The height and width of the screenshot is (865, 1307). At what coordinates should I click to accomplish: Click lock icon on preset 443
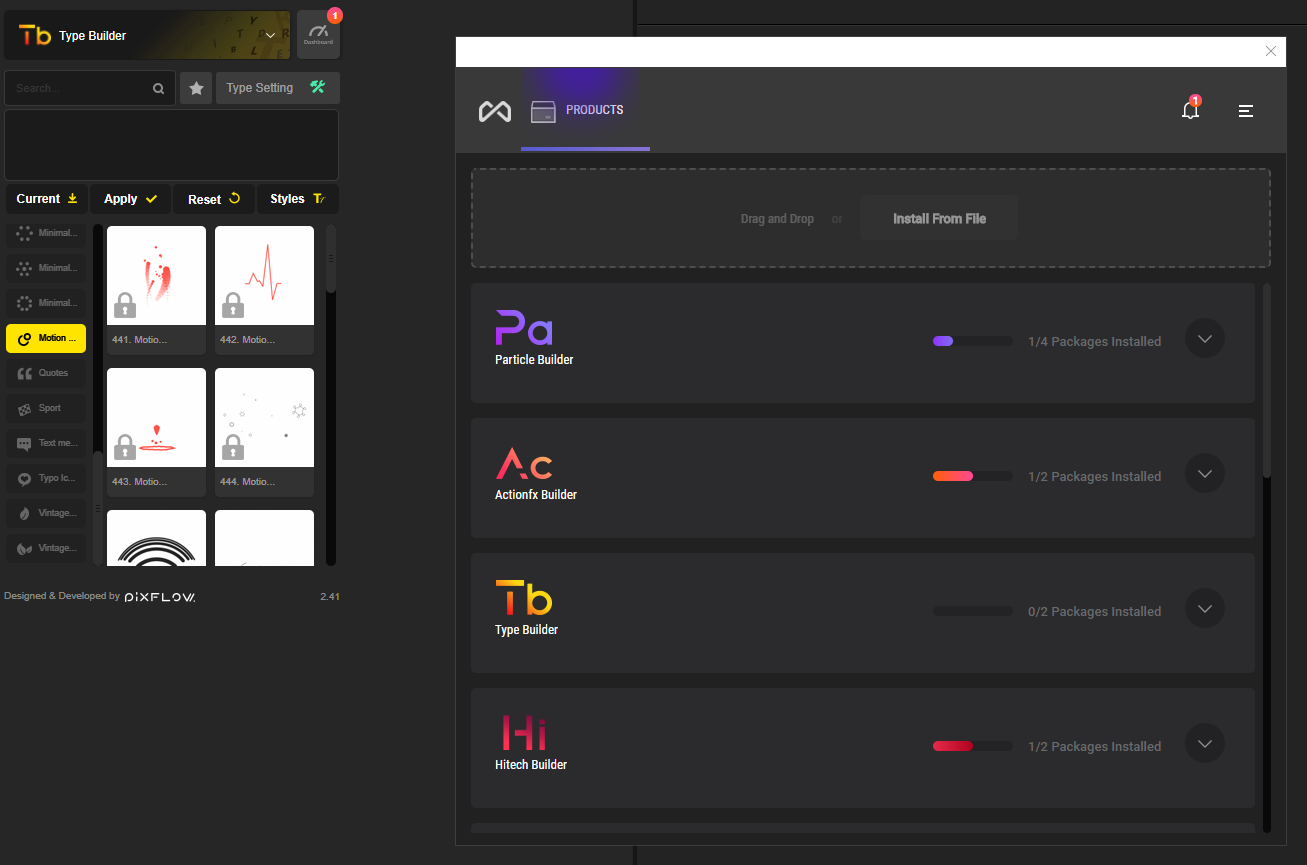pyautogui.click(x=124, y=446)
